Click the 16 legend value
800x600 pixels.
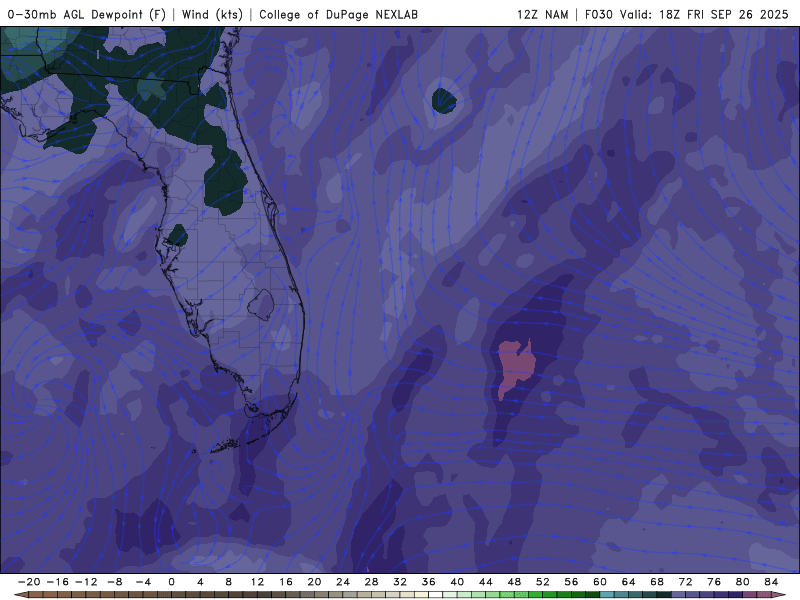click(x=286, y=582)
